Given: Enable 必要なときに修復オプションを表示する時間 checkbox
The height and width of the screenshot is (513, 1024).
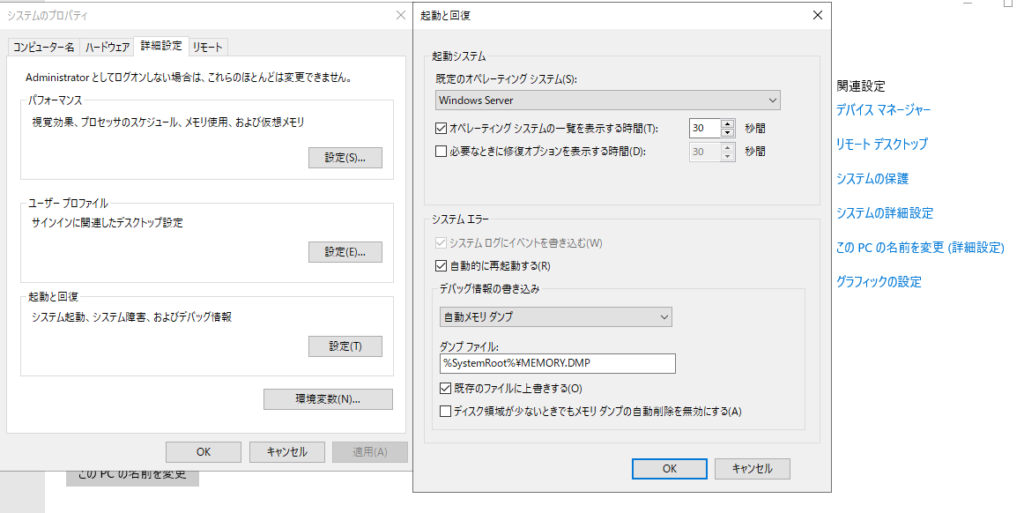Looking at the screenshot, I should pos(442,152).
